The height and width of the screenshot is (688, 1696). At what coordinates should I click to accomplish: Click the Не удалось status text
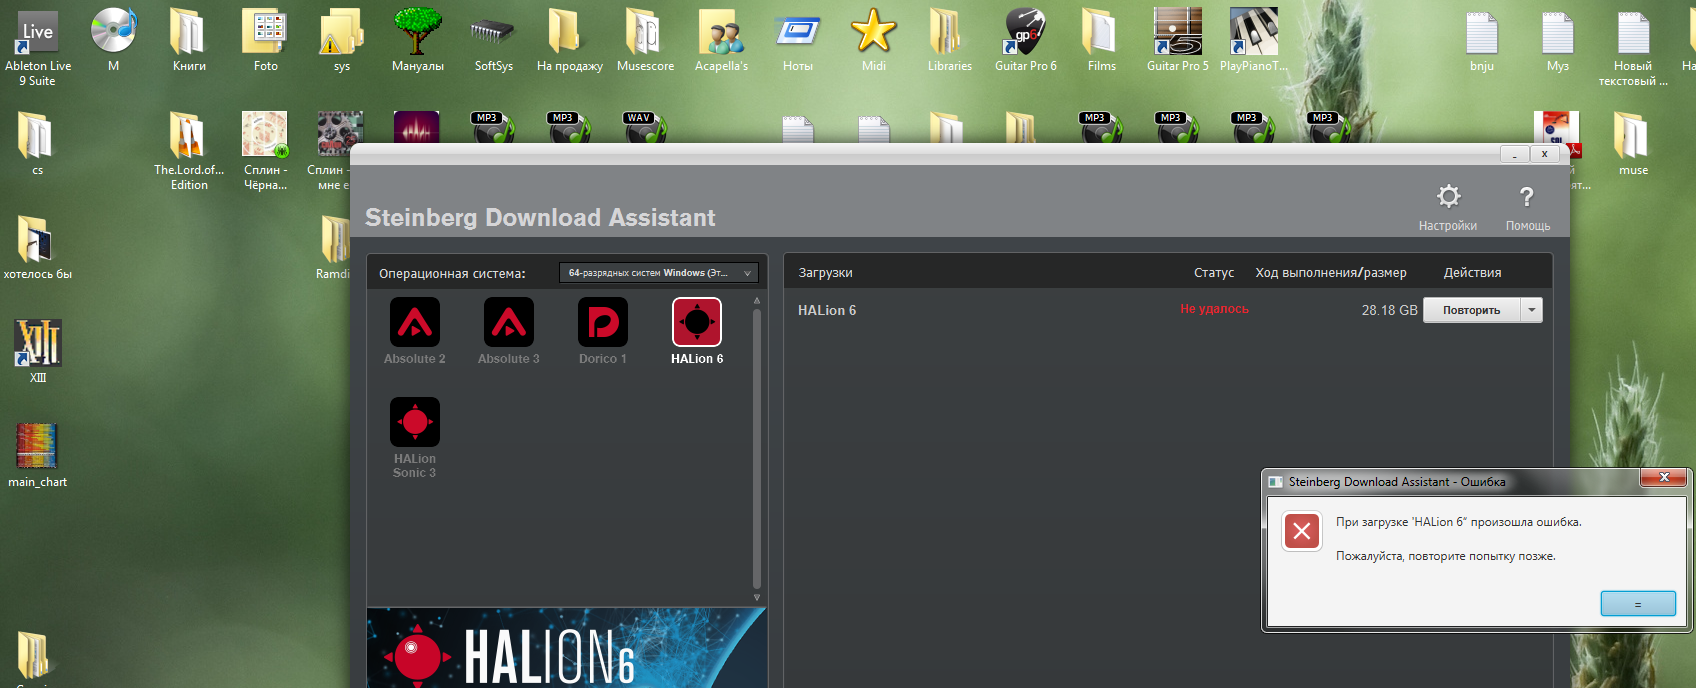click(1214, 309)
